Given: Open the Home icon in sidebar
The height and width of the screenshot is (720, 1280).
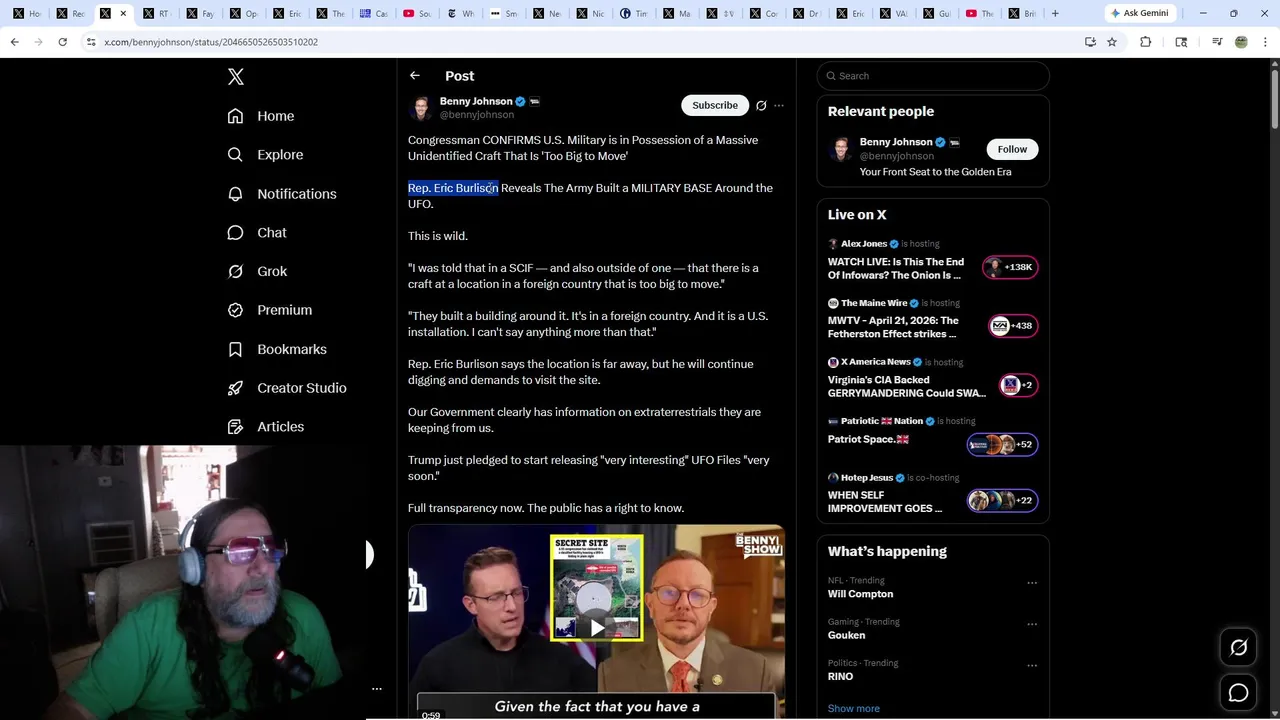Looking at the screenshot, I should [235, 116].
